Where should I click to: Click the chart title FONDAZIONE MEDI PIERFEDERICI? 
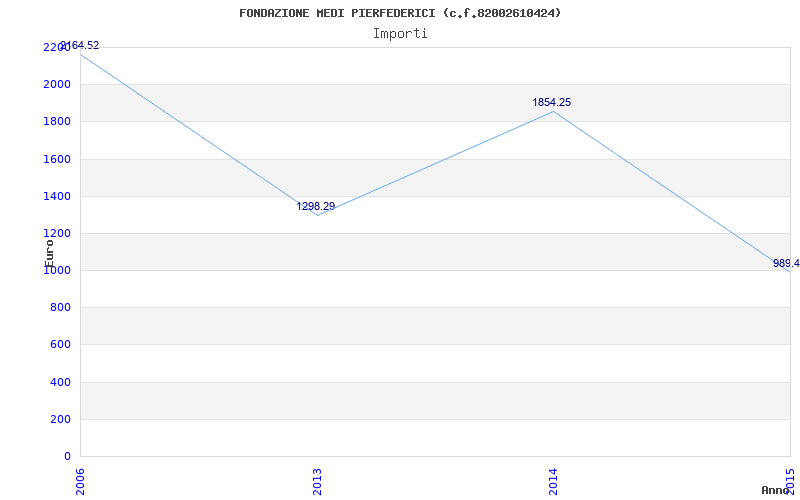coord(400,13)
